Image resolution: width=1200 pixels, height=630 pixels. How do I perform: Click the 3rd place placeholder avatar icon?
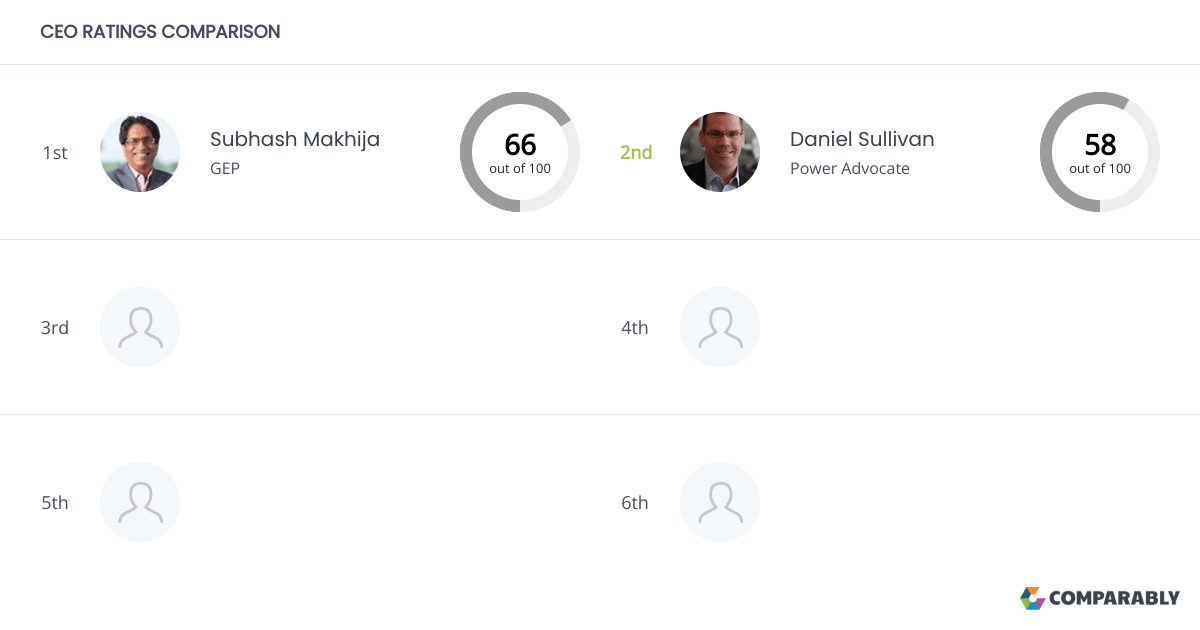coord(140,327)
